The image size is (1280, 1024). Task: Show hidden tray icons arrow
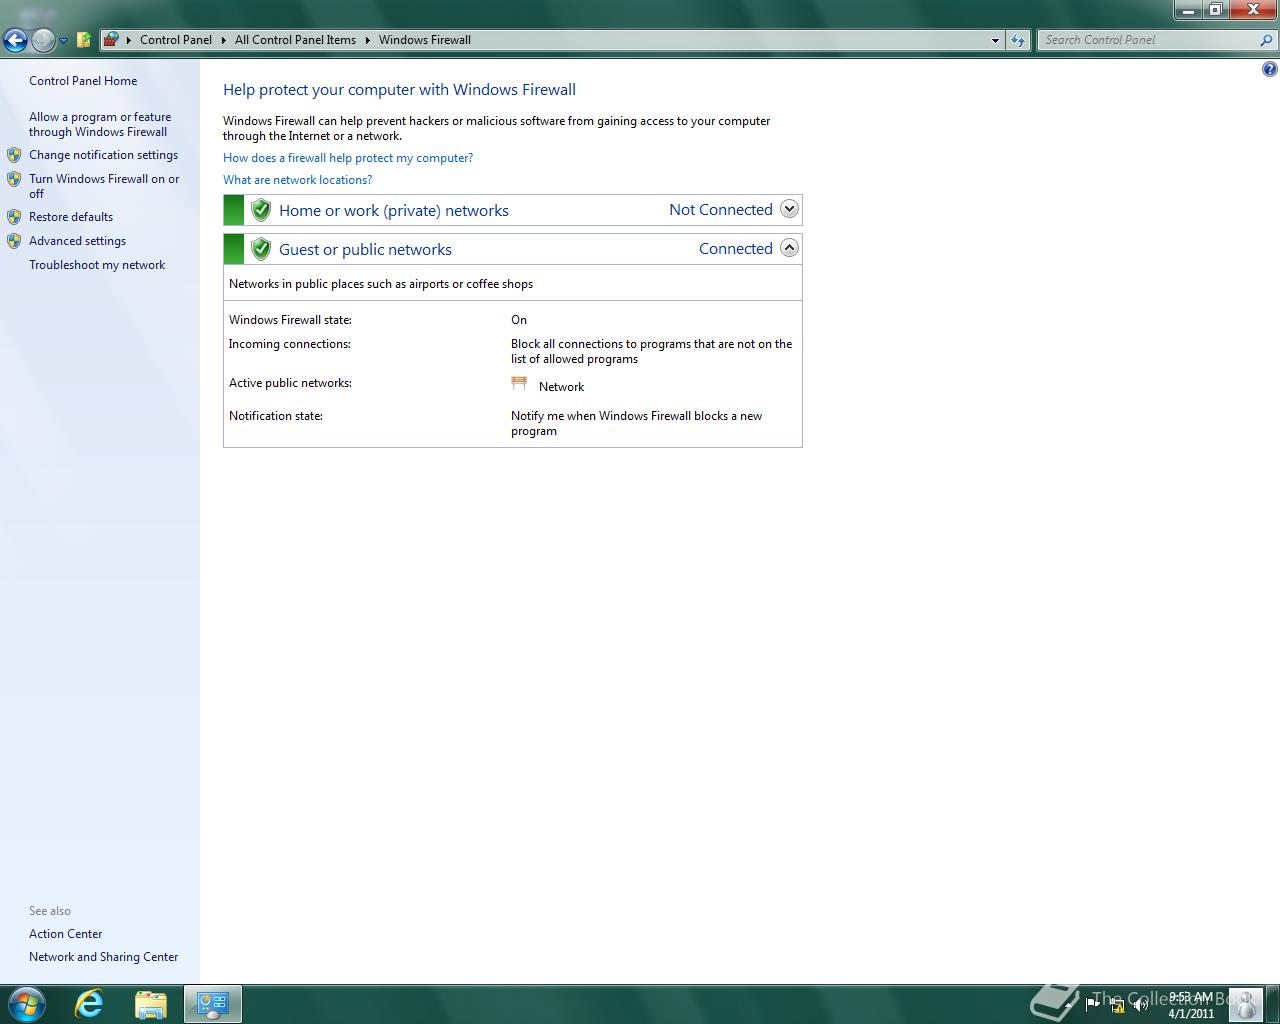[x=1068, y=1005]
